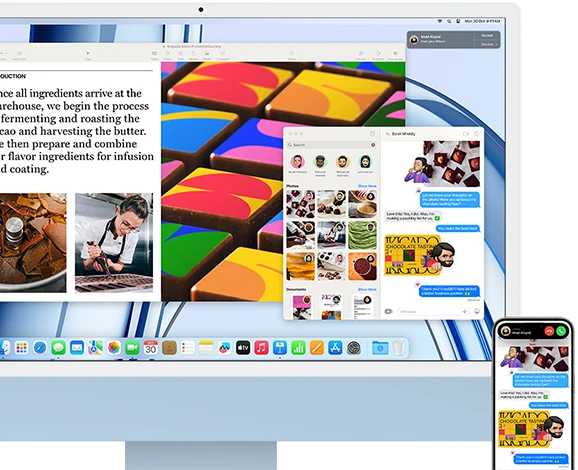The width and height of the screenshot is (578, 470).
Task: Open Control Center in the menu bar
Action: 458,21
